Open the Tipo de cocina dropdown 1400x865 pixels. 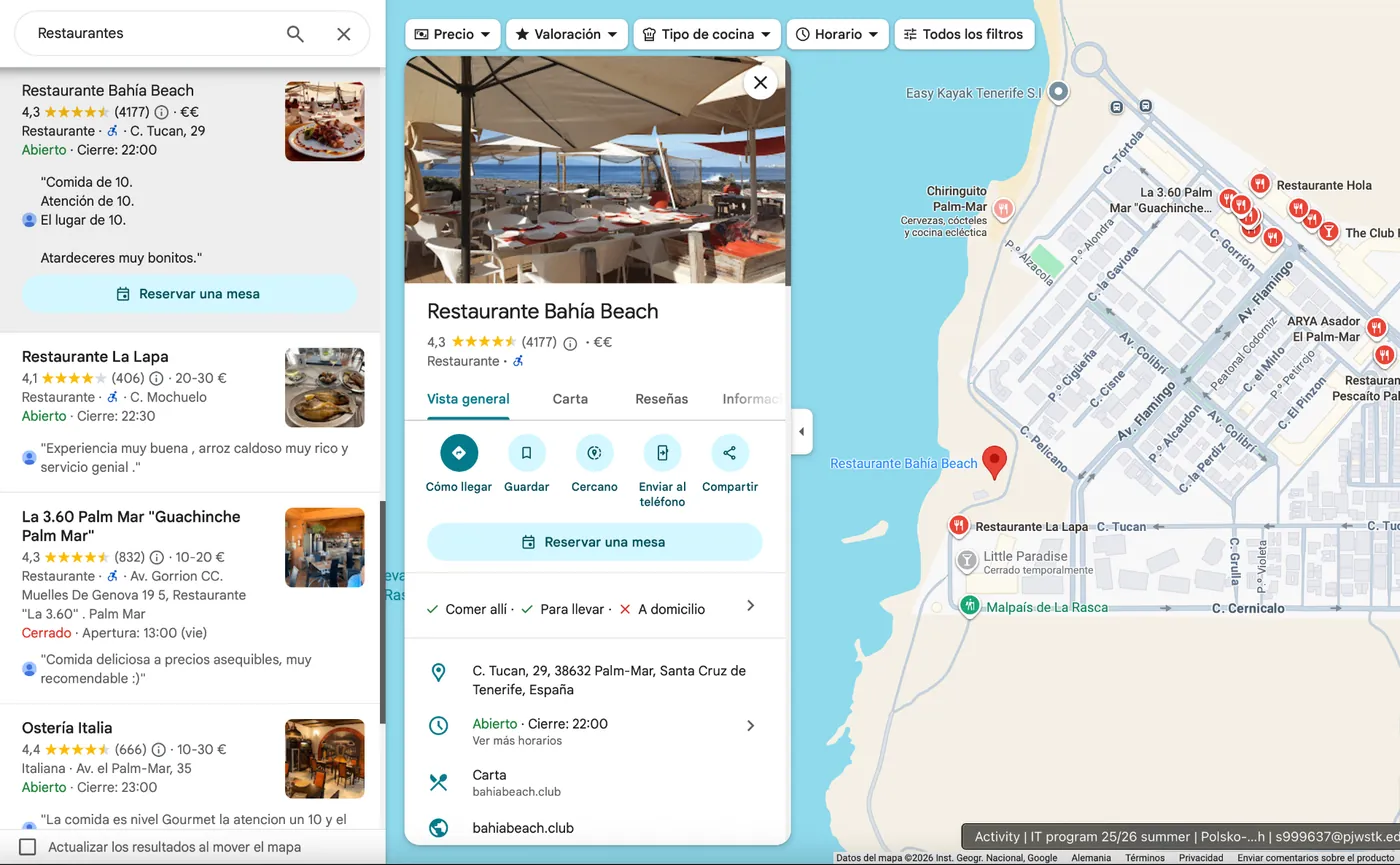[707, 34]
